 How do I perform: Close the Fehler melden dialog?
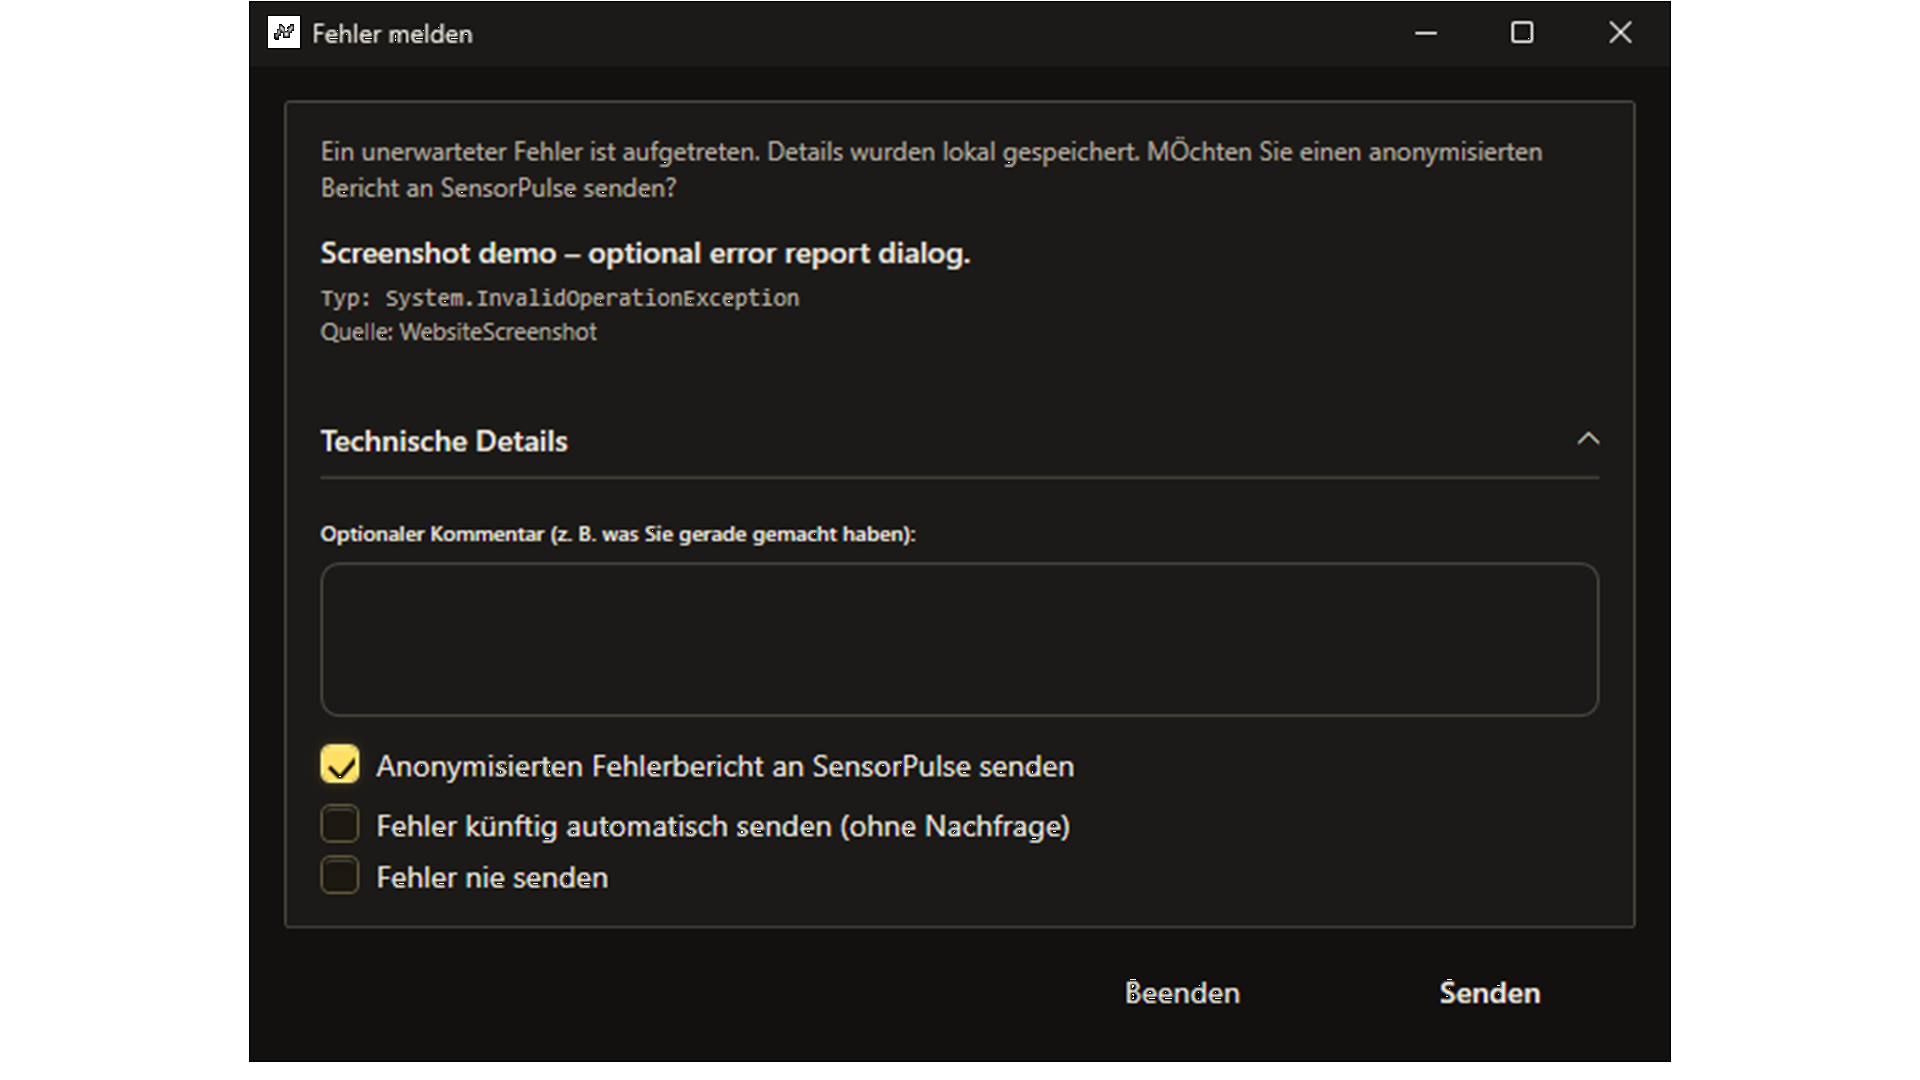pos(1620,33)
